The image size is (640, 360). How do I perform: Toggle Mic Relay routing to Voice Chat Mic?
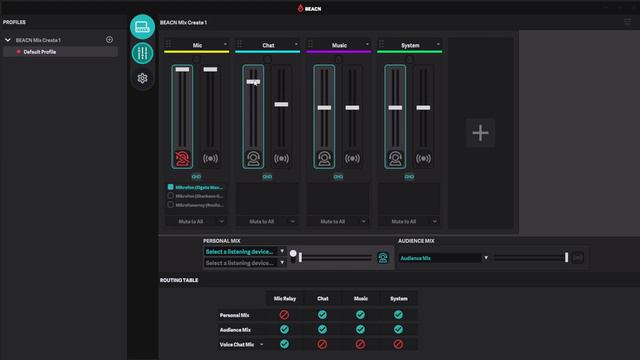(x=284, y=344)
